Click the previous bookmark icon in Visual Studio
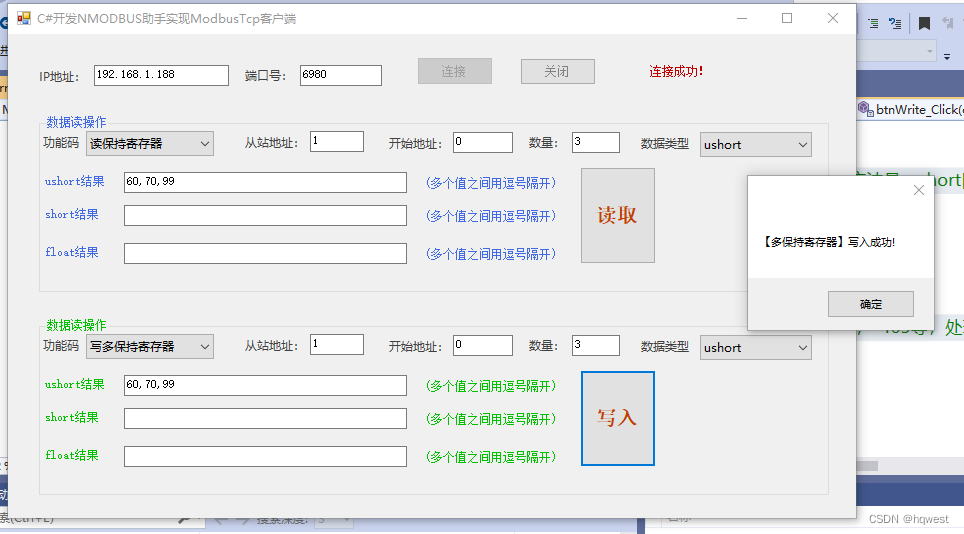964x534 pixels. (x=947, y=23)
